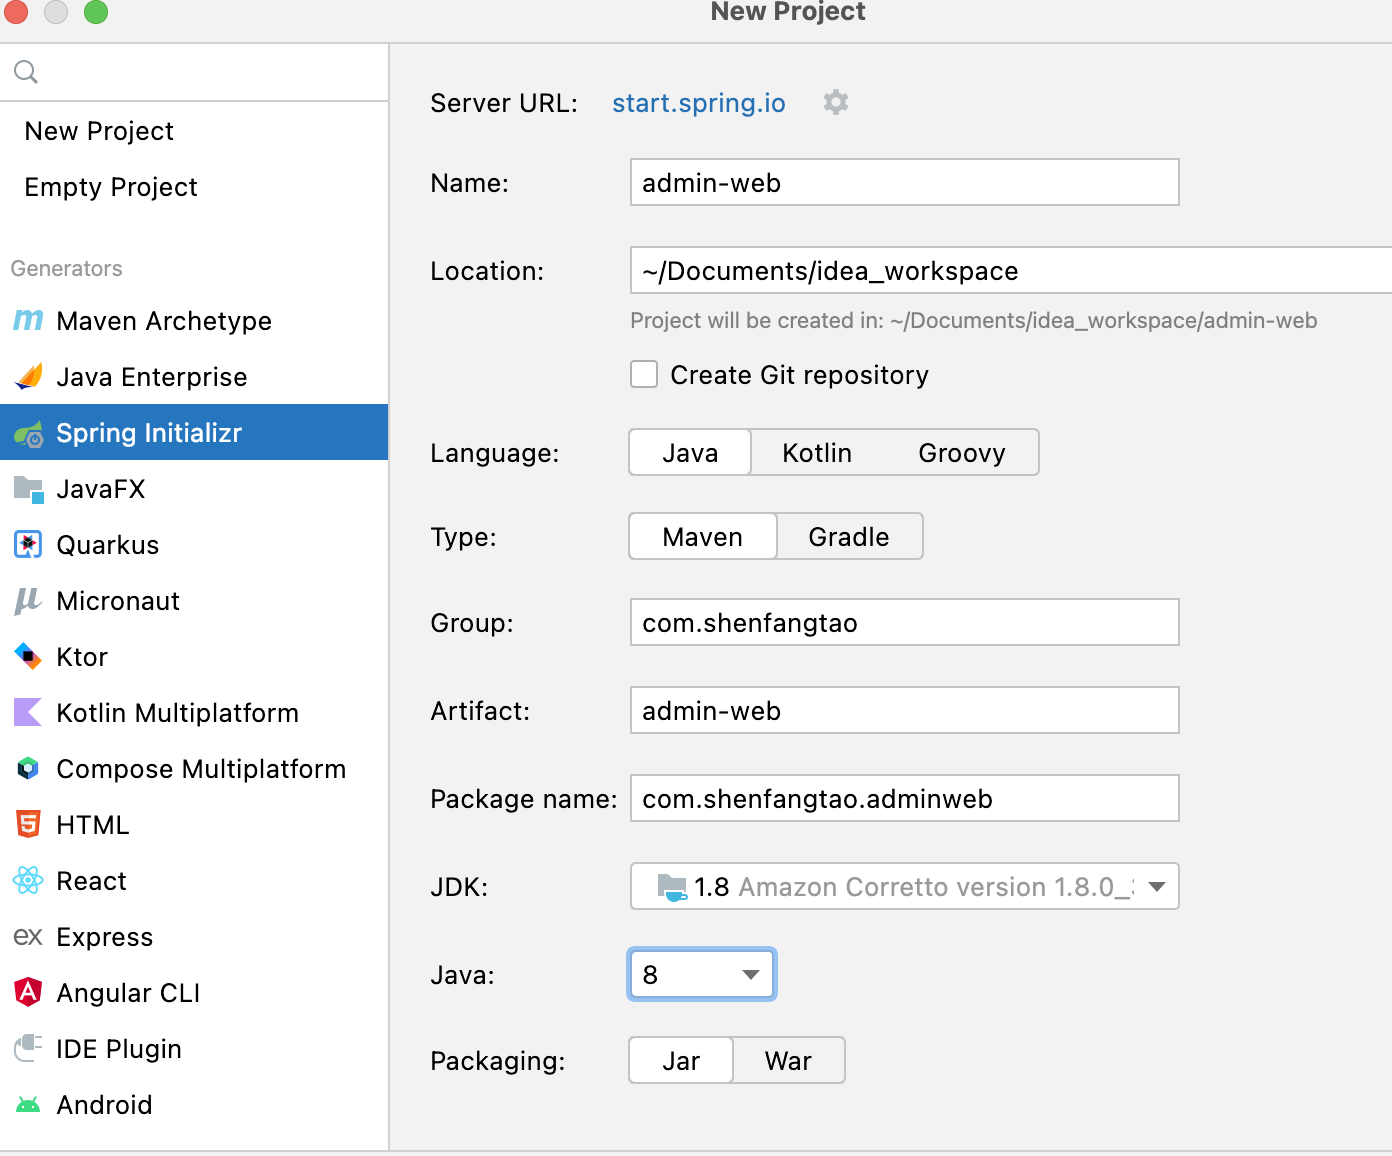Screen dimensions: 1392x1156
Task: Choose Quarkus generator label
Action: (x=108, y=545)
